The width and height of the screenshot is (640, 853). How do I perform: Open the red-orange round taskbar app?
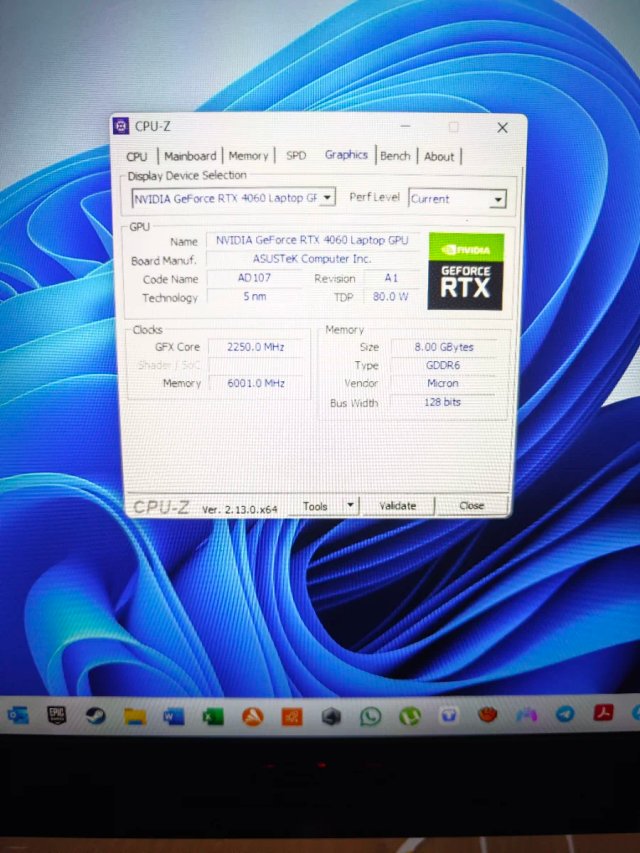click(487, 714)
